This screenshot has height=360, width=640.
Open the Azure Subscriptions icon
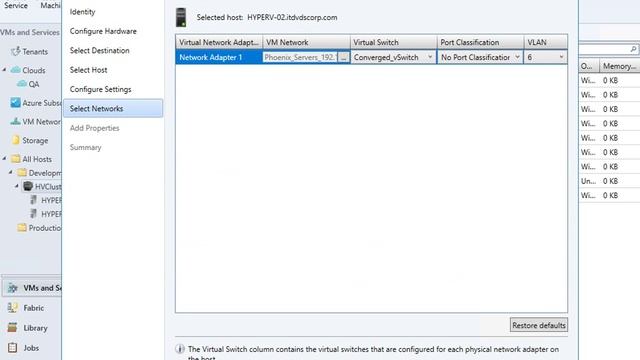(x=16, y=102)
